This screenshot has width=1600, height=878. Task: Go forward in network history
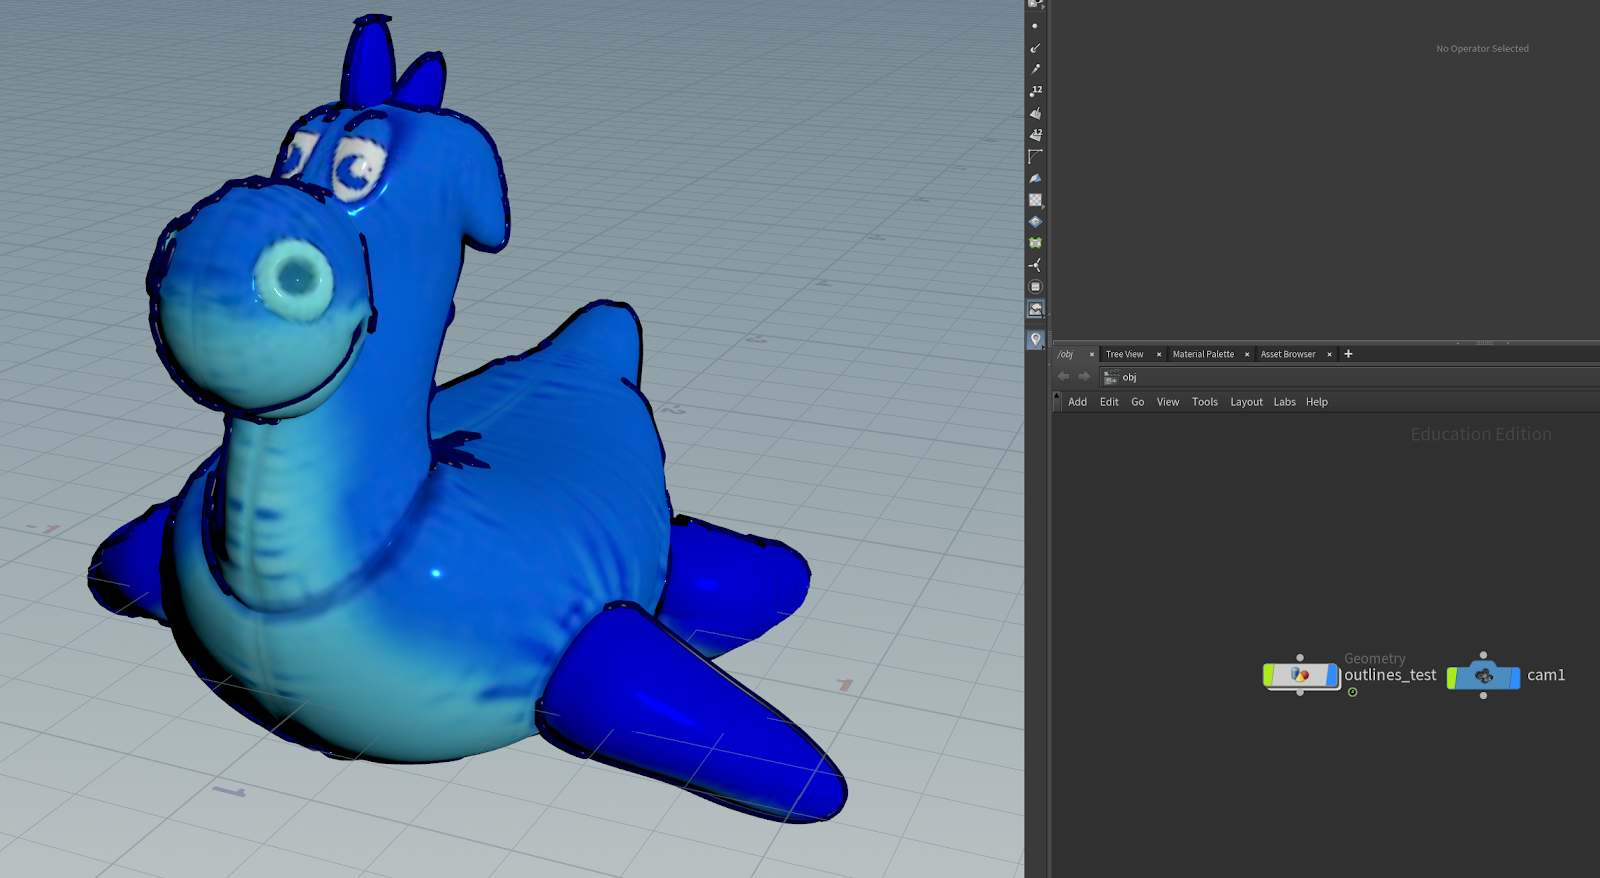[1084, 377]
